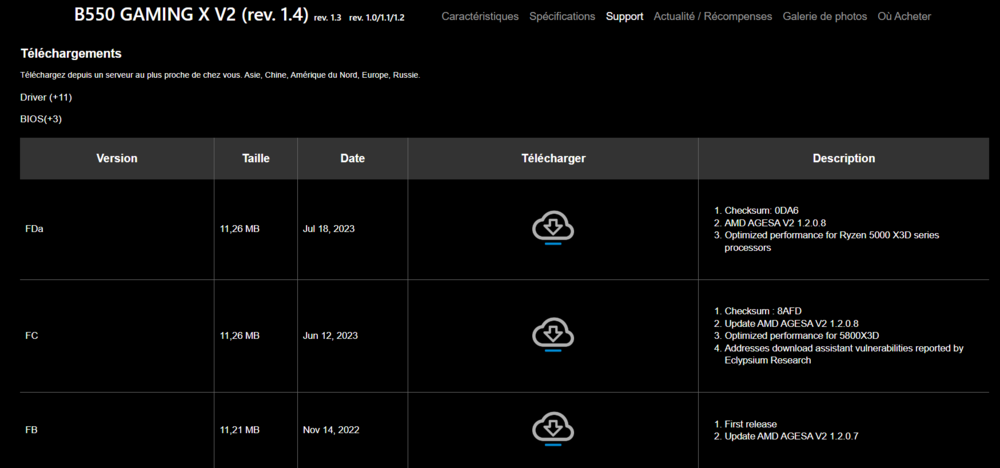This screenshot has width=1000, height=468.
Task: Open the Spécifications tab
Action: coord(562,17)
